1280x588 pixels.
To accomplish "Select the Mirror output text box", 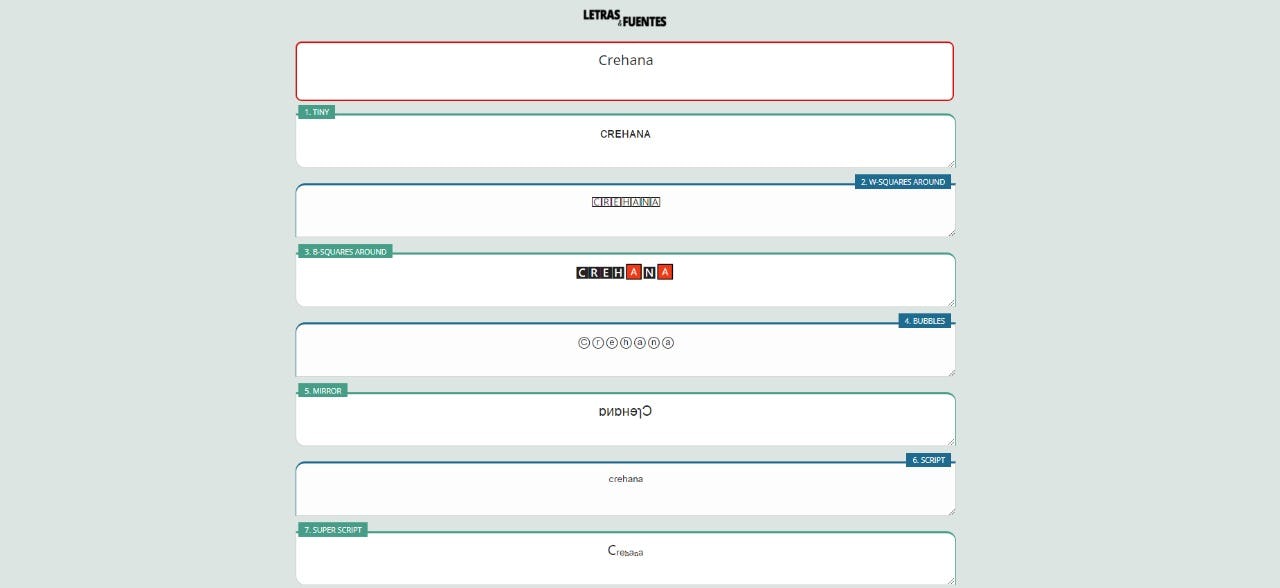I will pos(624,420).
